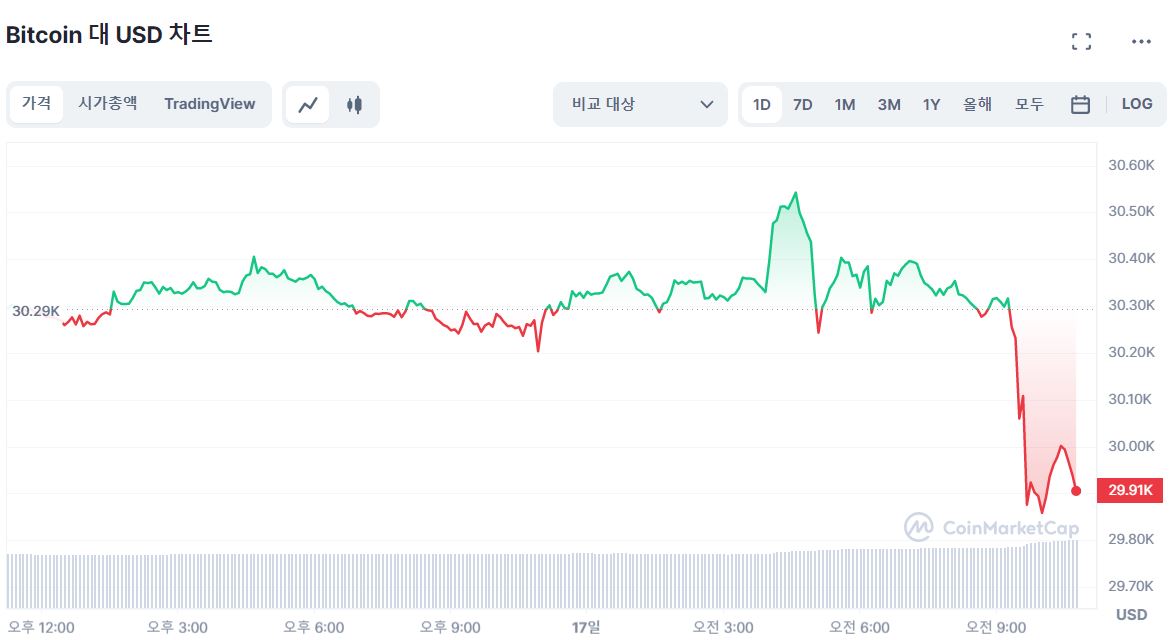Click the Bitcoin 대 USD 차트 heading
Viewport: 1172px width, 640px height.
pyautogui.click(x=109, y=34)
